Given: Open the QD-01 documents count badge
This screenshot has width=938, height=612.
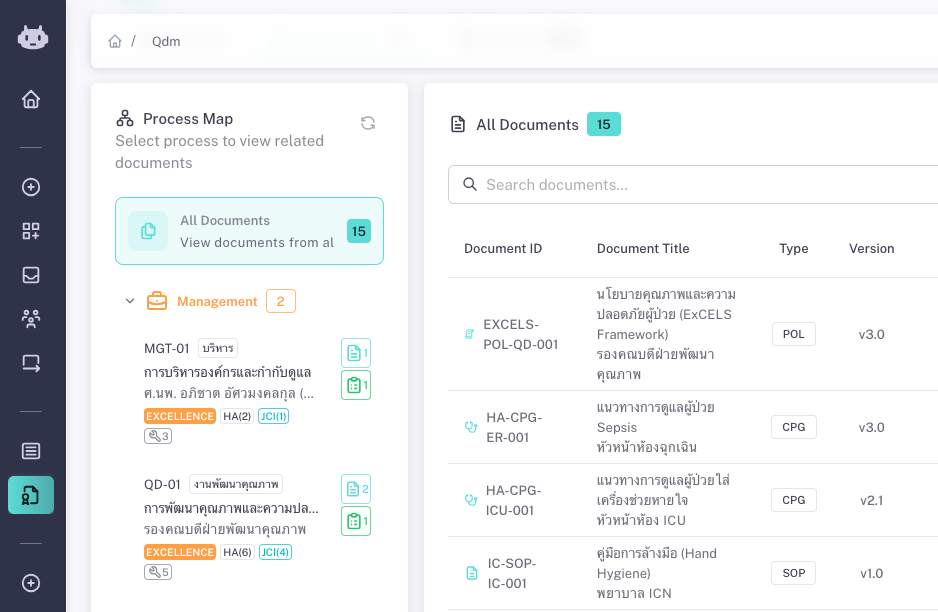Looking at the screenshot, I should tap(356, 489).
